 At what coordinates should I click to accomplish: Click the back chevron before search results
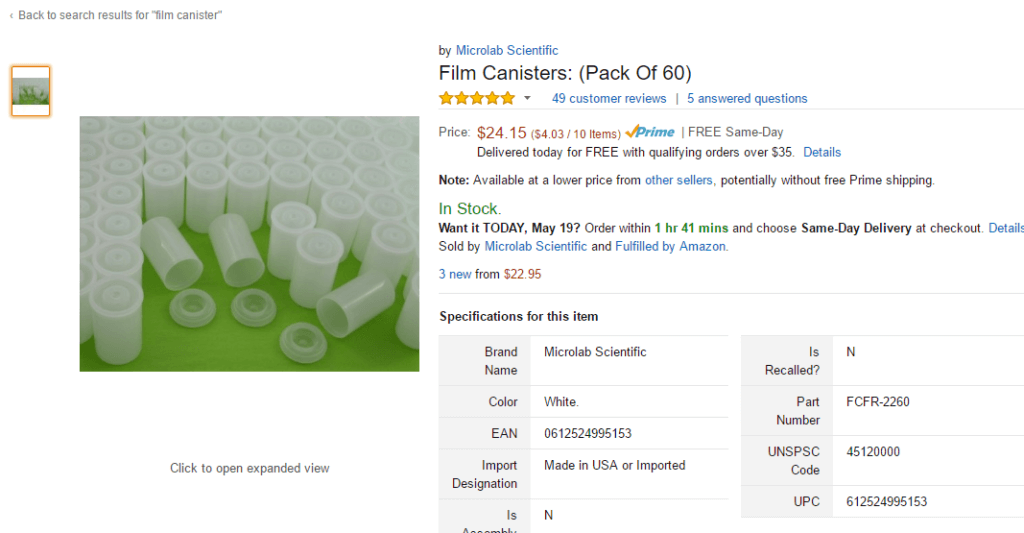[x=11, y=15]
